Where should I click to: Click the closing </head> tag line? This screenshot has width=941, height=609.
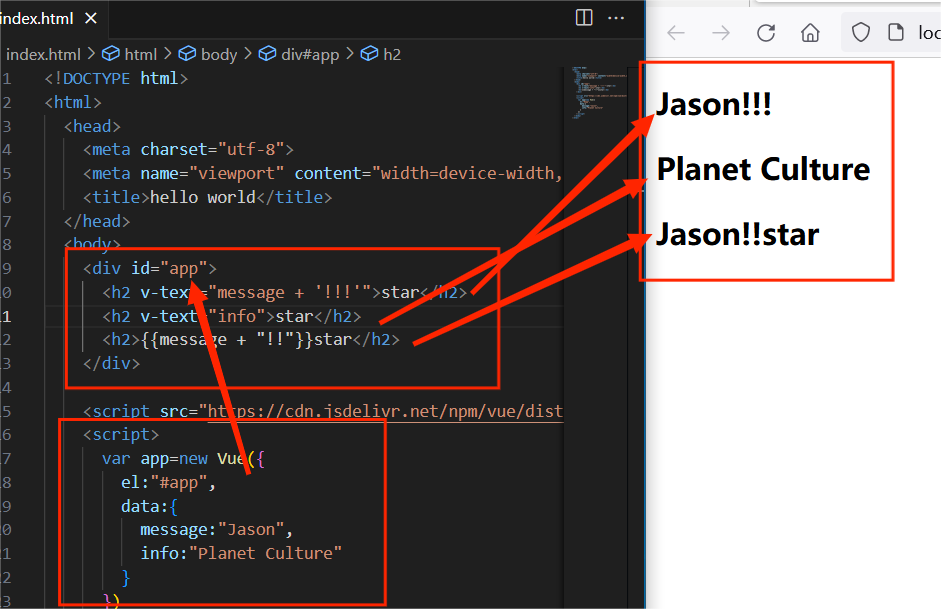pos(97,221)
